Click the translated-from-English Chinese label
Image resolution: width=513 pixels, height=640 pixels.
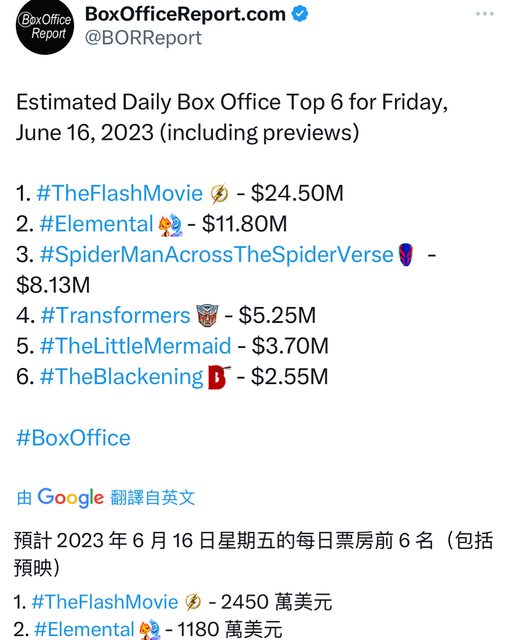[153, 498]
